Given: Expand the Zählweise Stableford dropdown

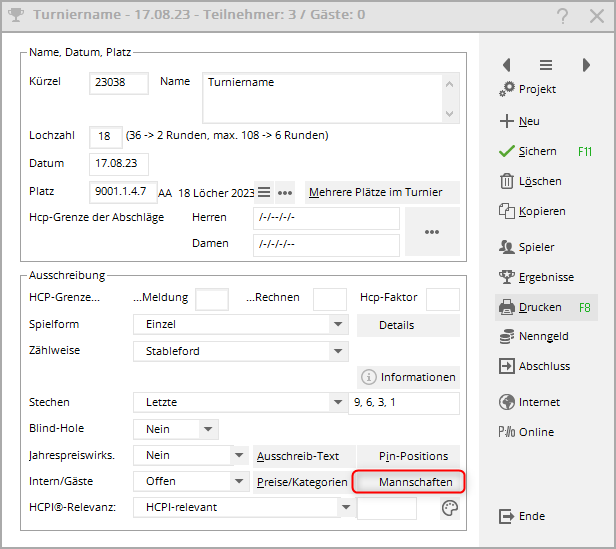Looking at the screenshot, I should click(x=339, y=351).
